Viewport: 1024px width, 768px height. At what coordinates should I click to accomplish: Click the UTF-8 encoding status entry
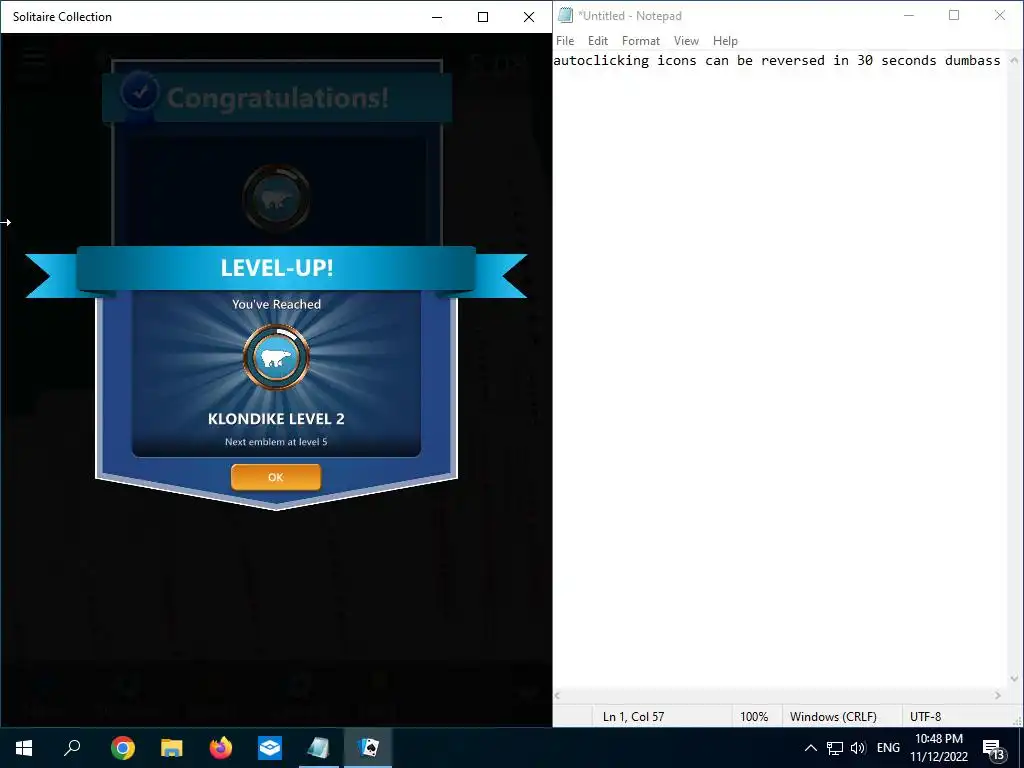[925, 716]
